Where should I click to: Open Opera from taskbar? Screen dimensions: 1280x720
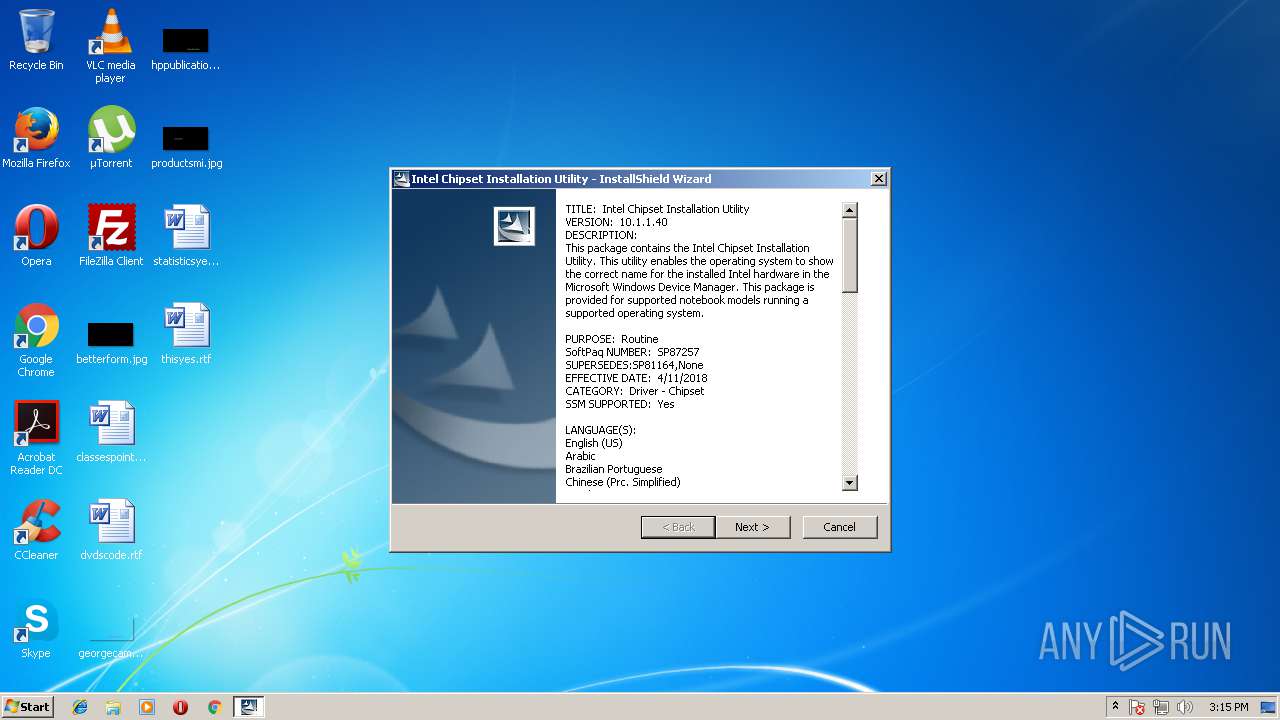[181, 707]
